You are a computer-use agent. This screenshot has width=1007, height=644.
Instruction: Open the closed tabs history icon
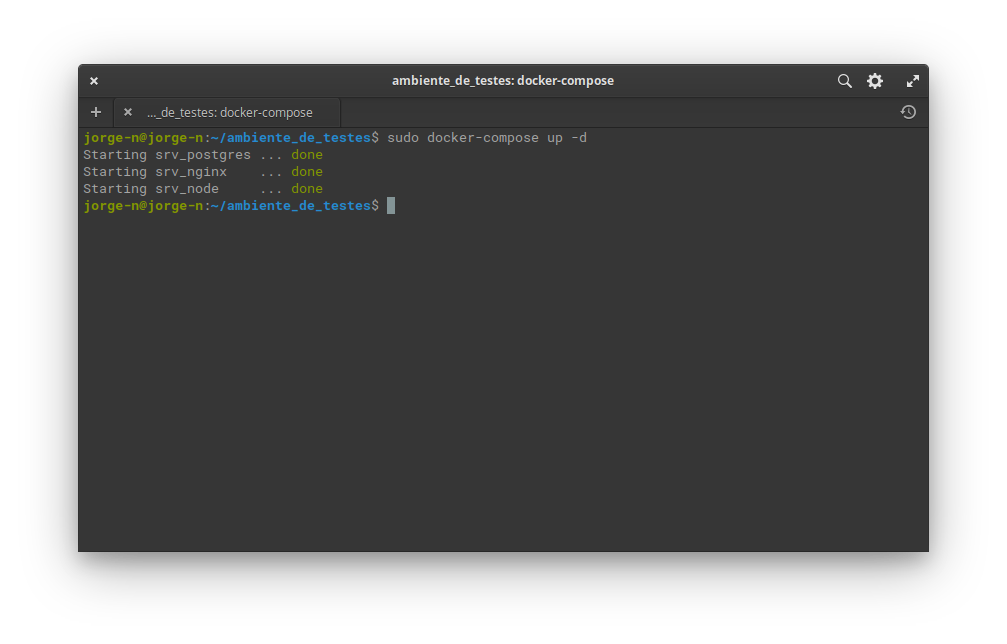tap(908, 112)
